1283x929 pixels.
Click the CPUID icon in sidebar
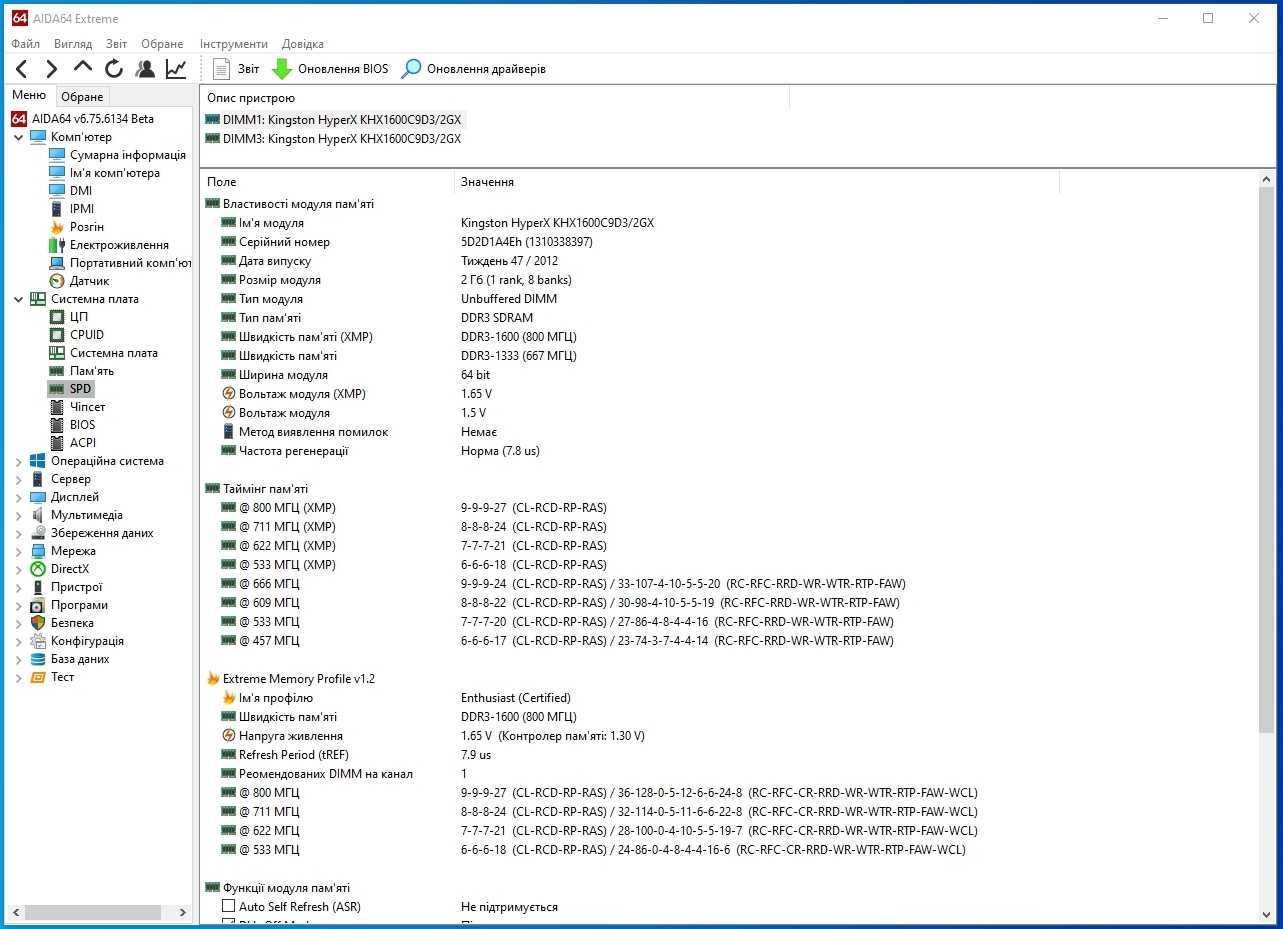57,335
